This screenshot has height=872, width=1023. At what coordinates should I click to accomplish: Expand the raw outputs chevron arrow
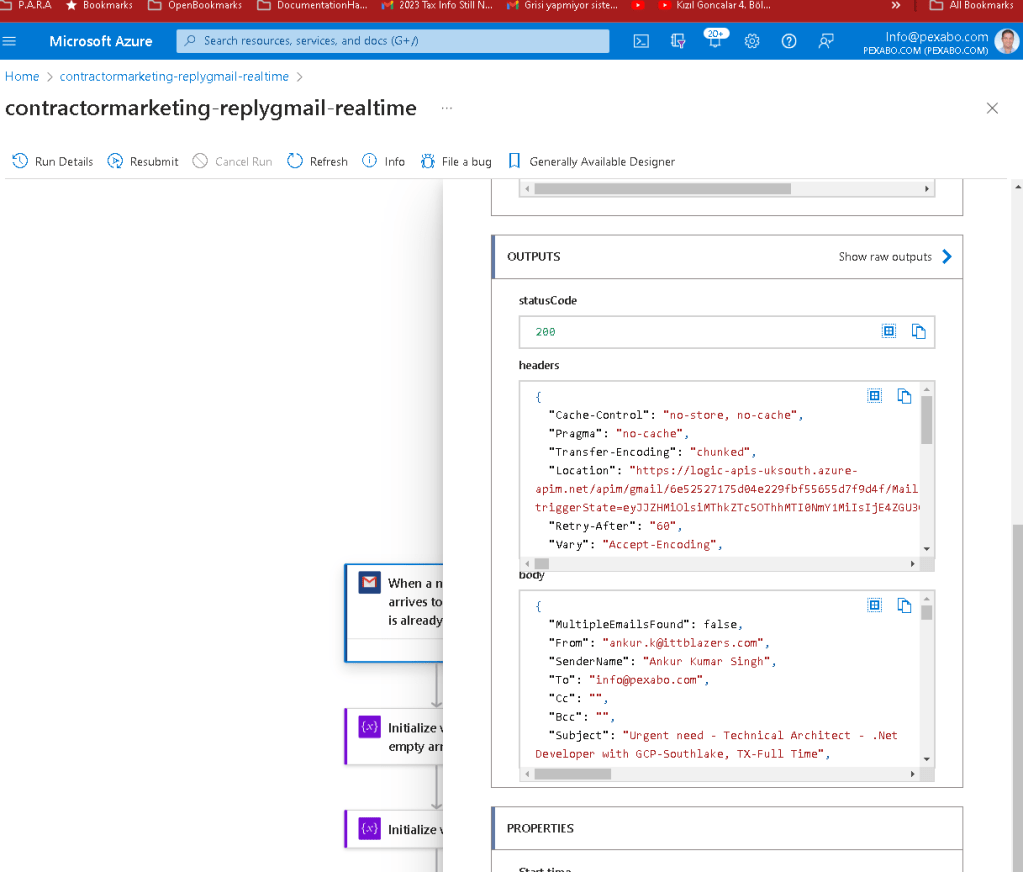[x=947, y=257]
